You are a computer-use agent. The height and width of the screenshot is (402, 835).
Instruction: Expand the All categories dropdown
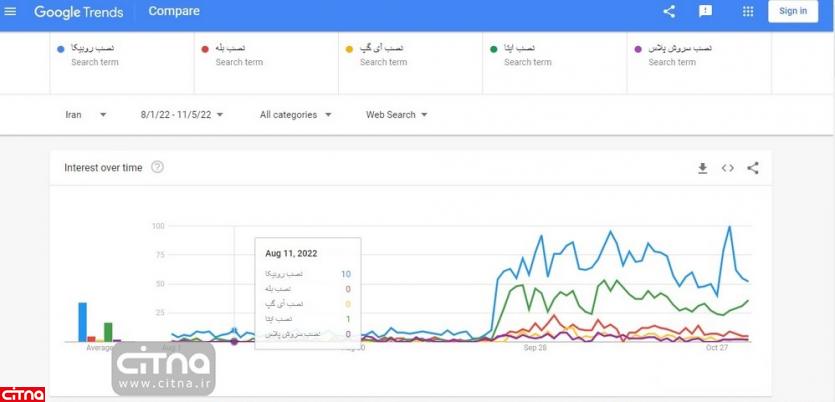pyautogui.click(x=295, y=115)
